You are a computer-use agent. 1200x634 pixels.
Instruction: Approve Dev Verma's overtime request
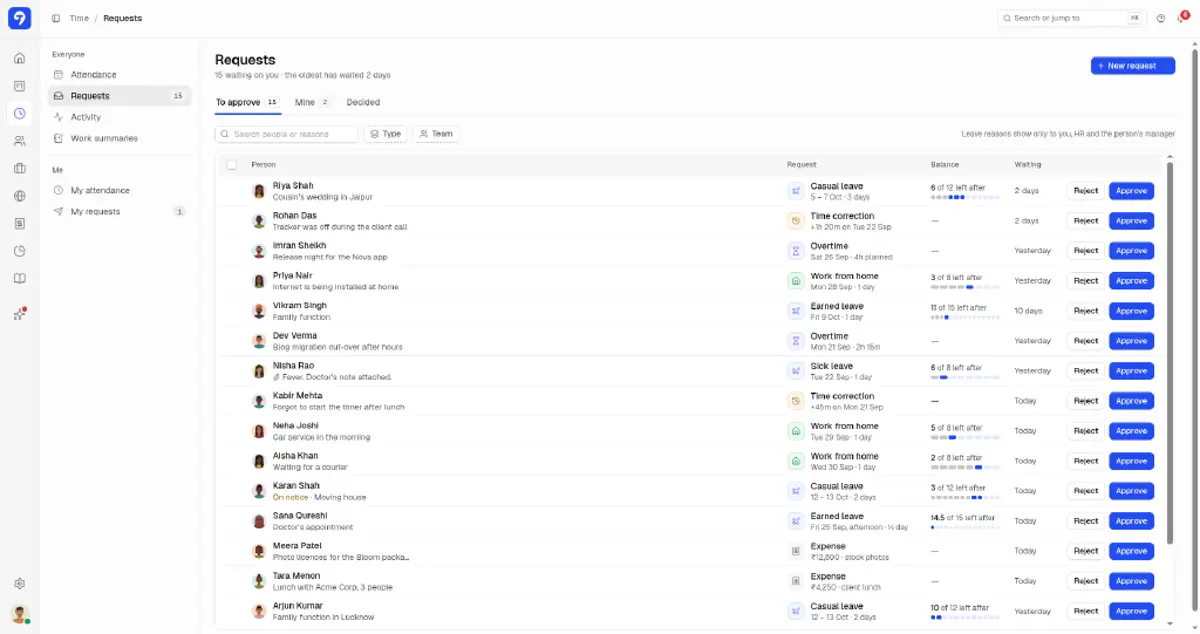1131,341
